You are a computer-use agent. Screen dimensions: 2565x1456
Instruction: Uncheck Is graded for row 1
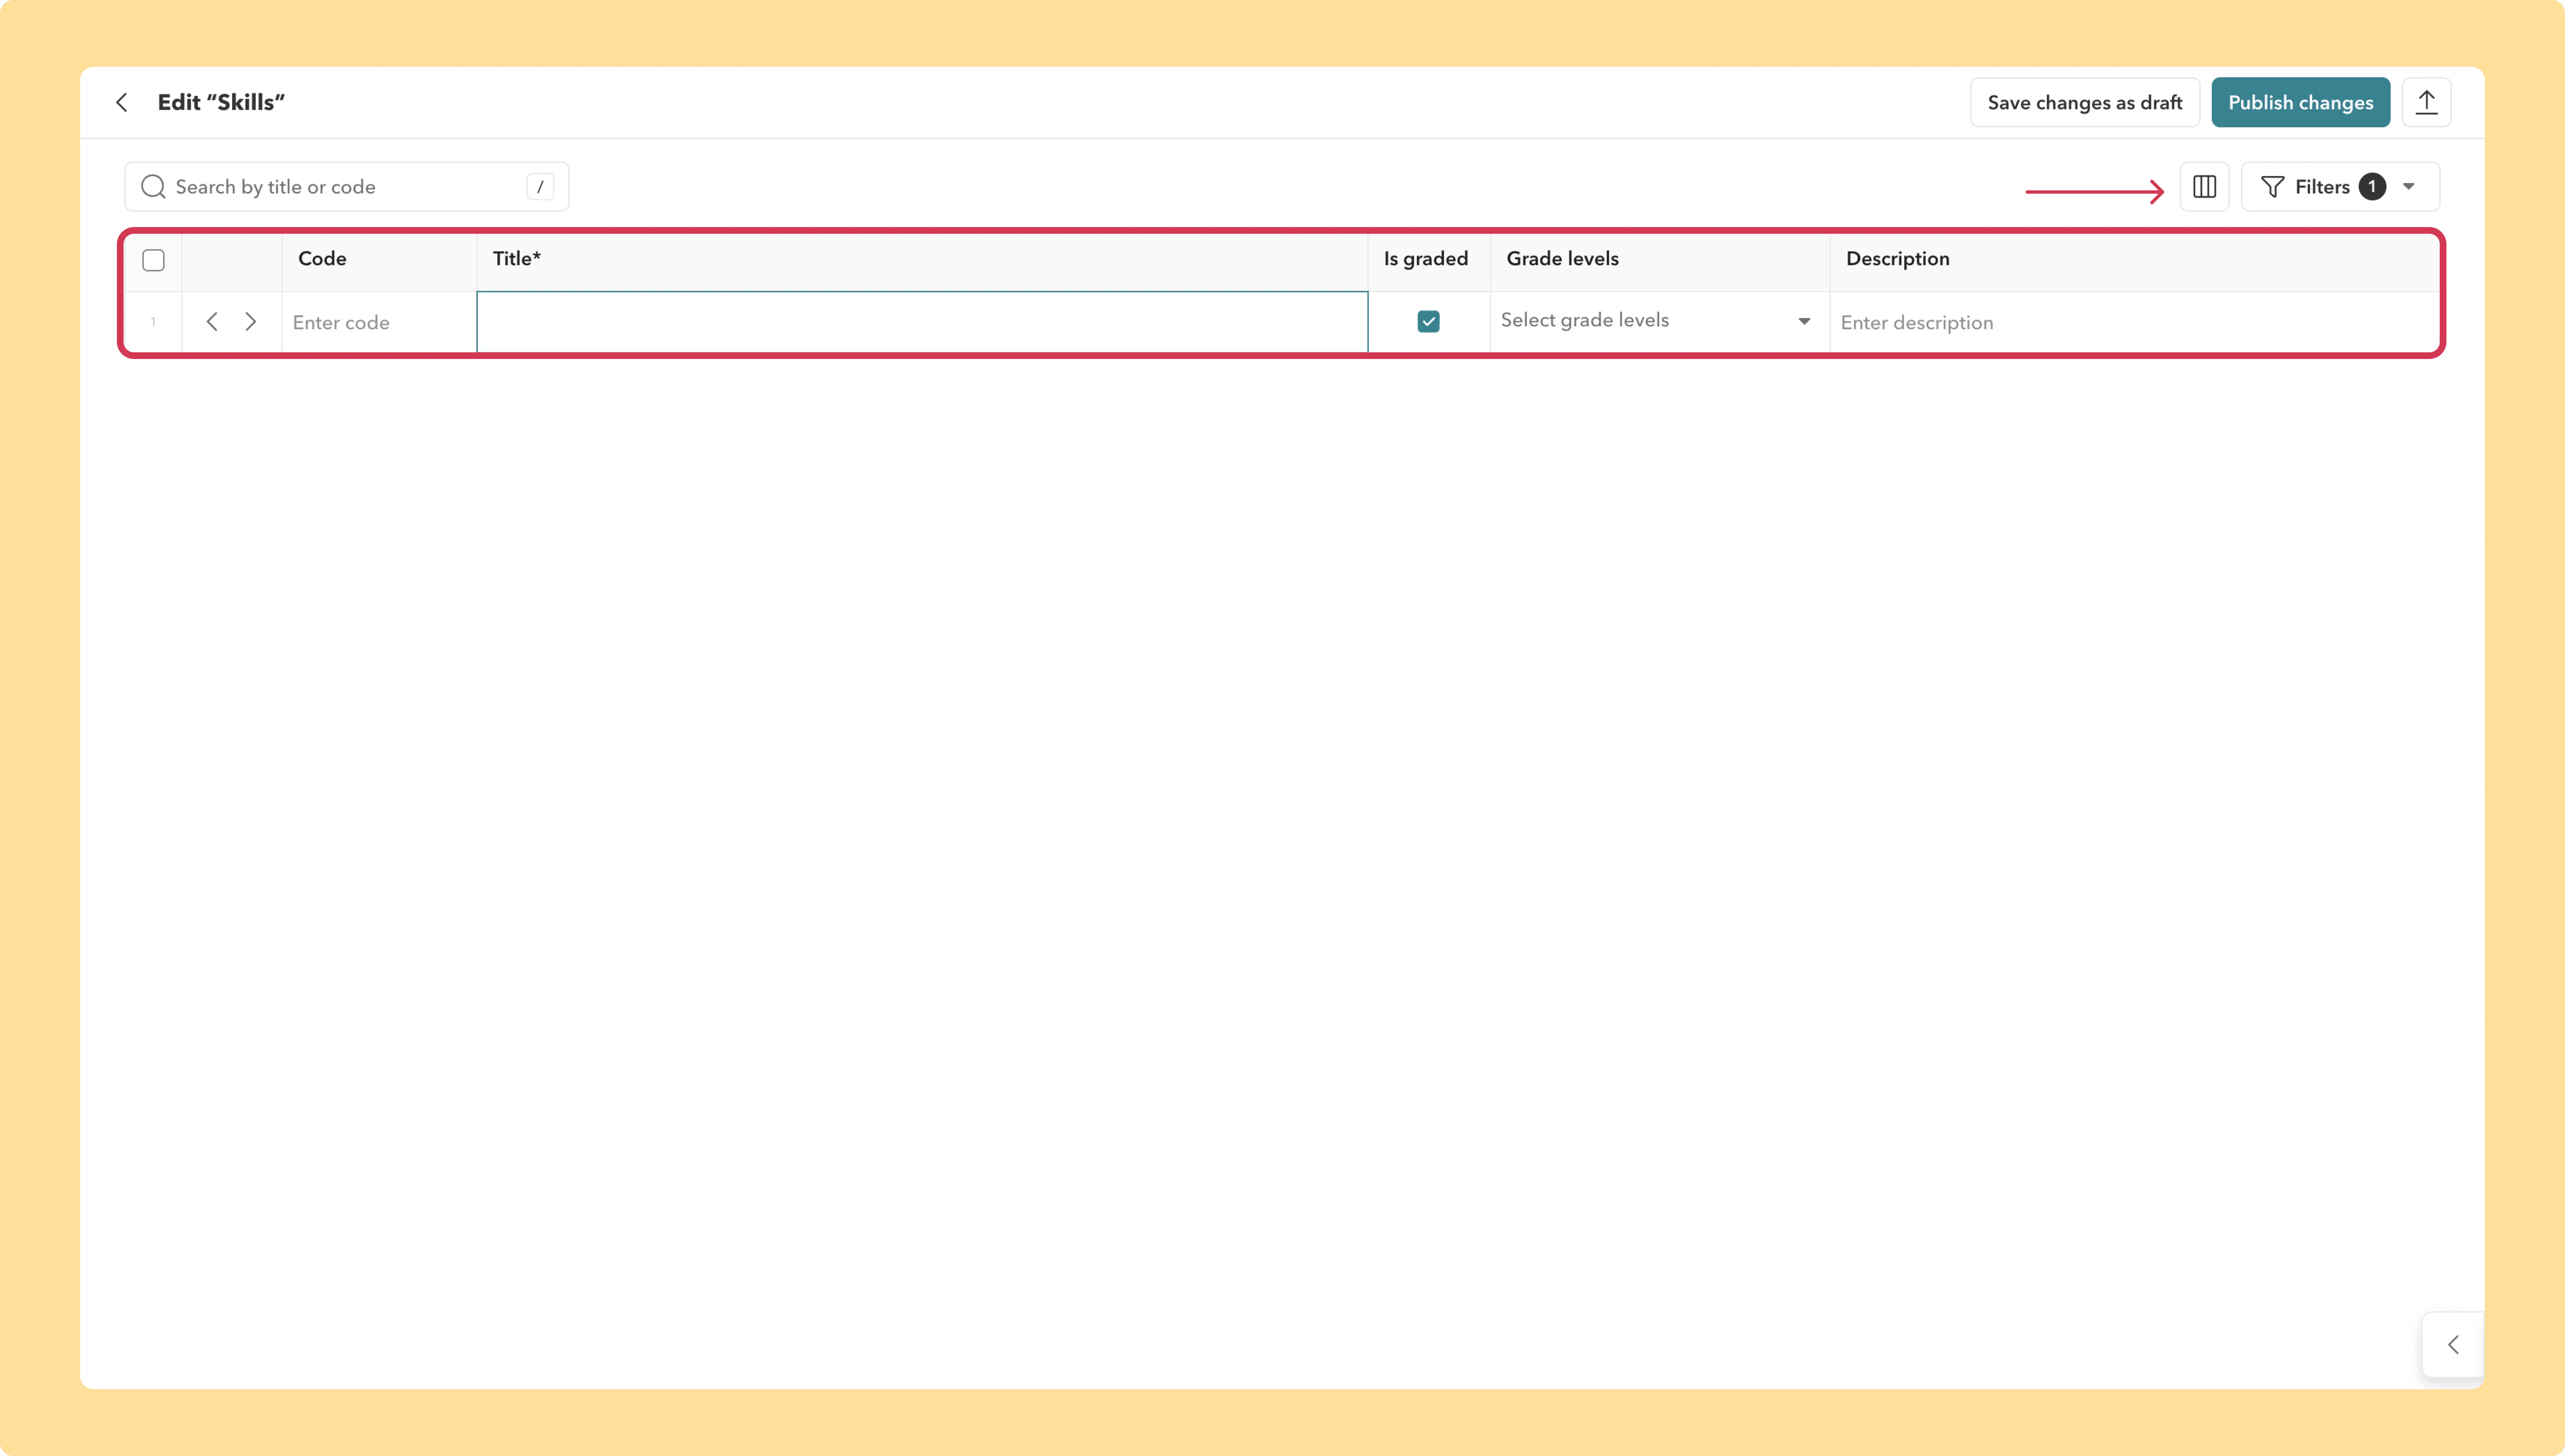point(1428,321)
